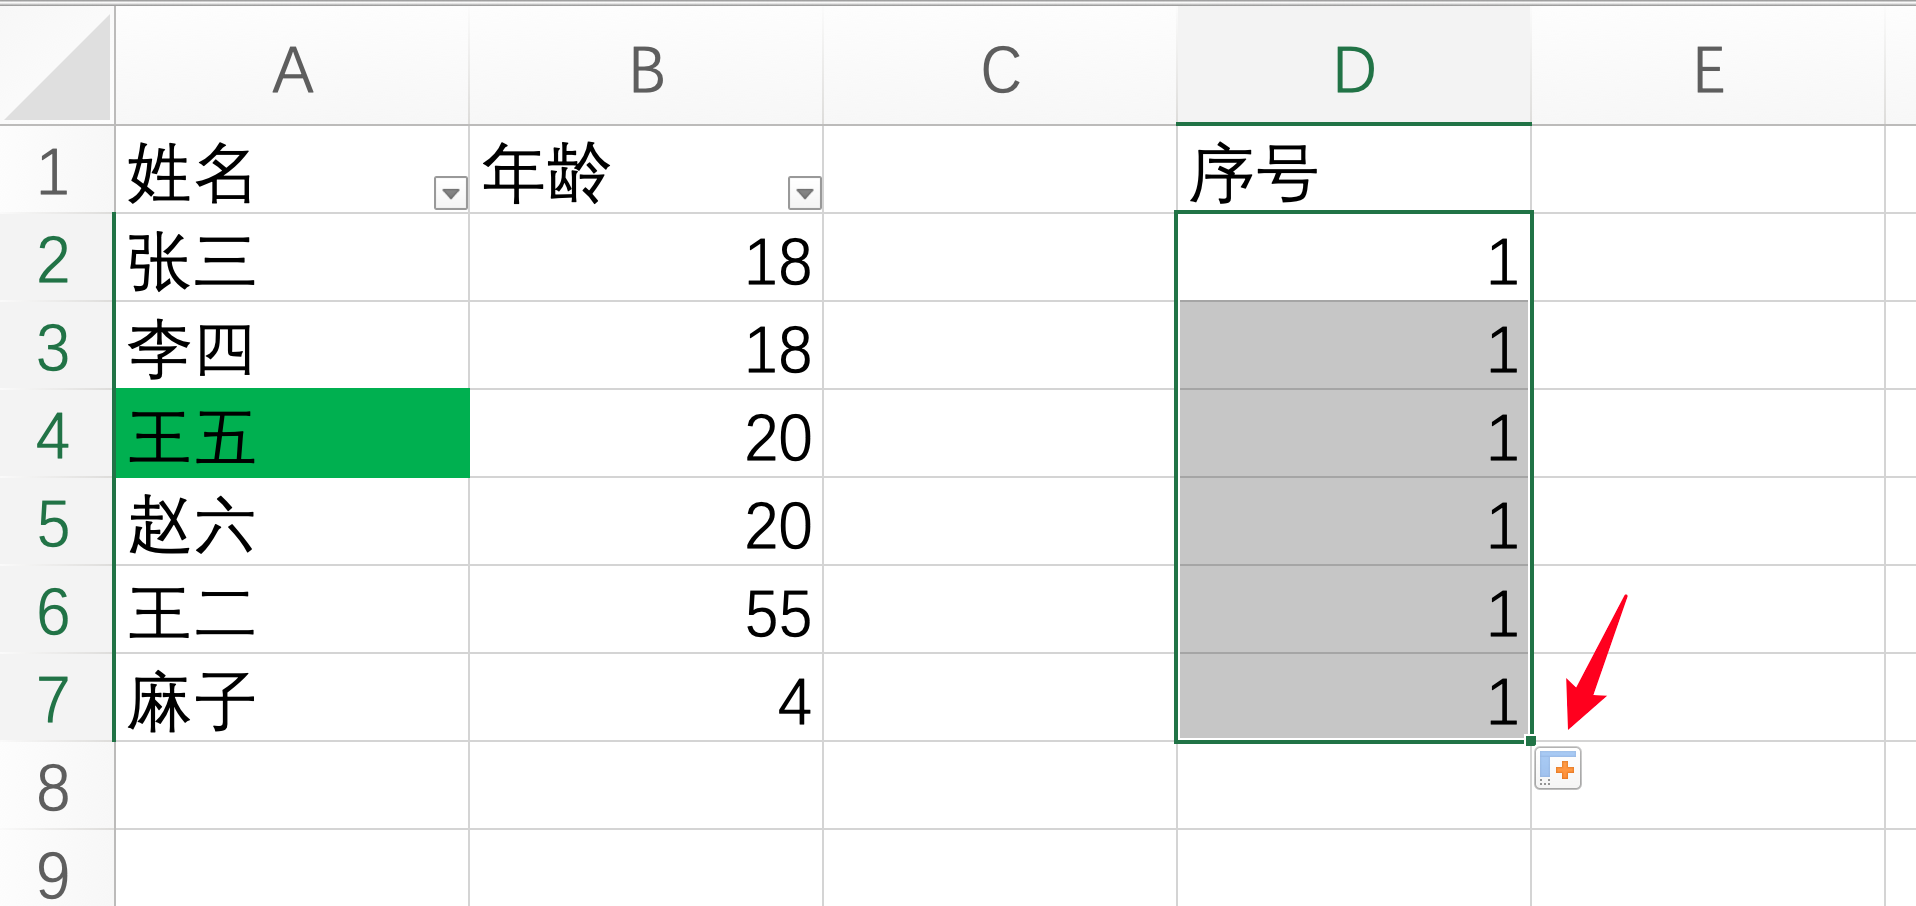1916x906 pixels.
Task: Click the 序号 header cell
Action: (x=1354, y=171)
